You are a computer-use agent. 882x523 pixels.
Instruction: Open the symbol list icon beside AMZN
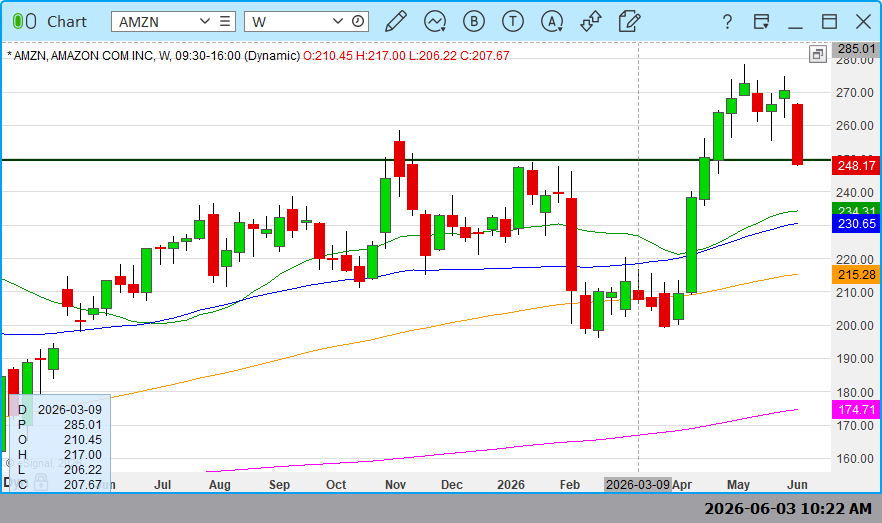225,21
